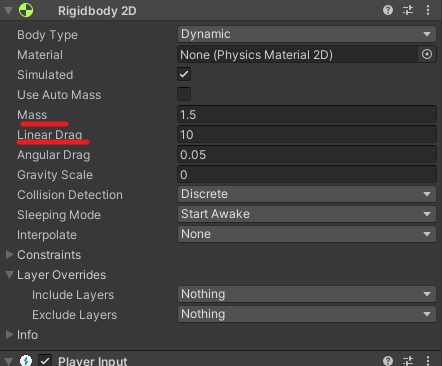
Task: Open Collision Detection dropdown
Action: click(x=307, y=194)
